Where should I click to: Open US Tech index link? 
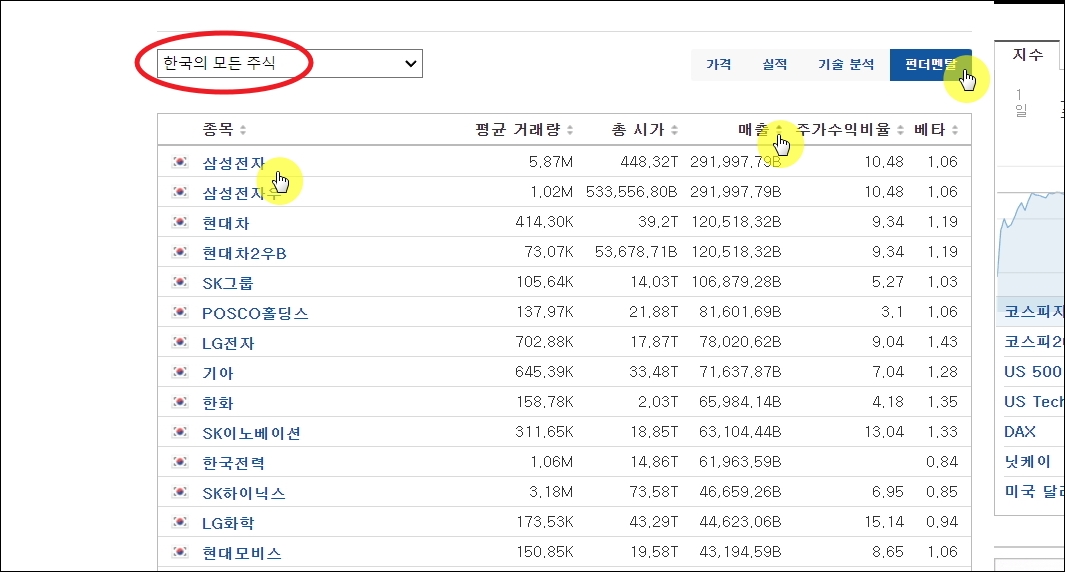click(1034, 401)
